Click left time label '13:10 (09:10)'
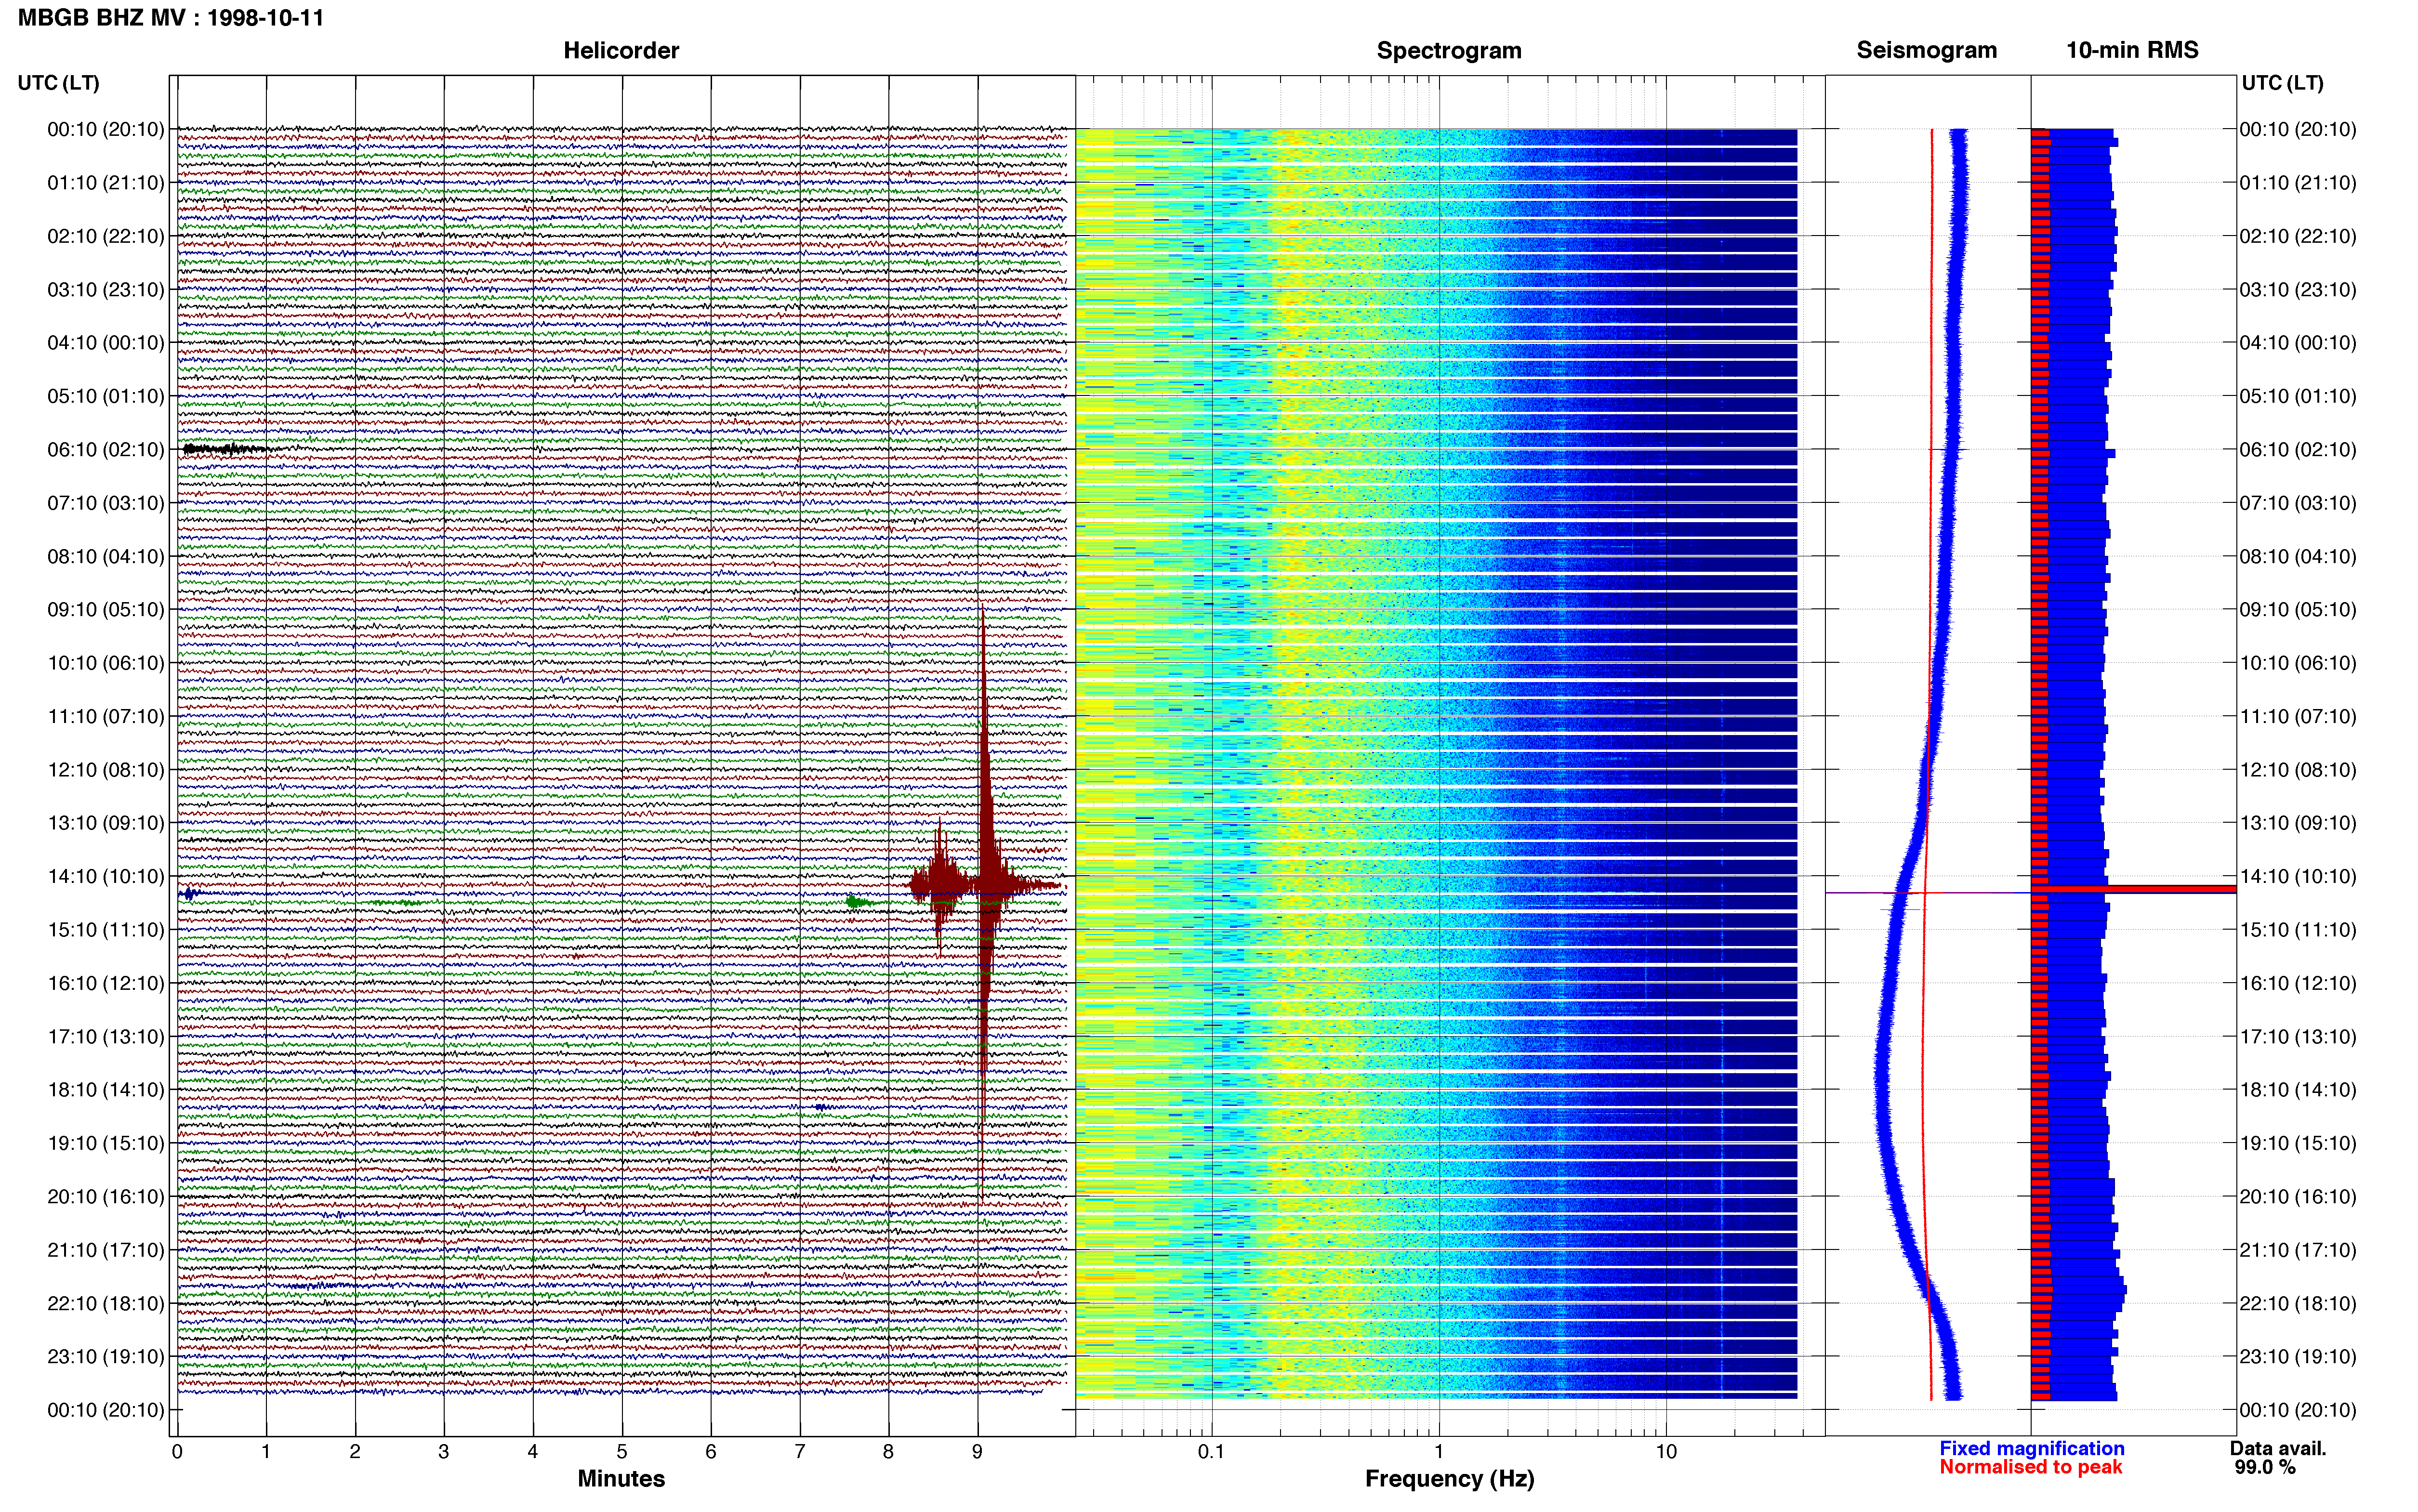Viewport: 2418px width, 1512px height. (106, 823)
